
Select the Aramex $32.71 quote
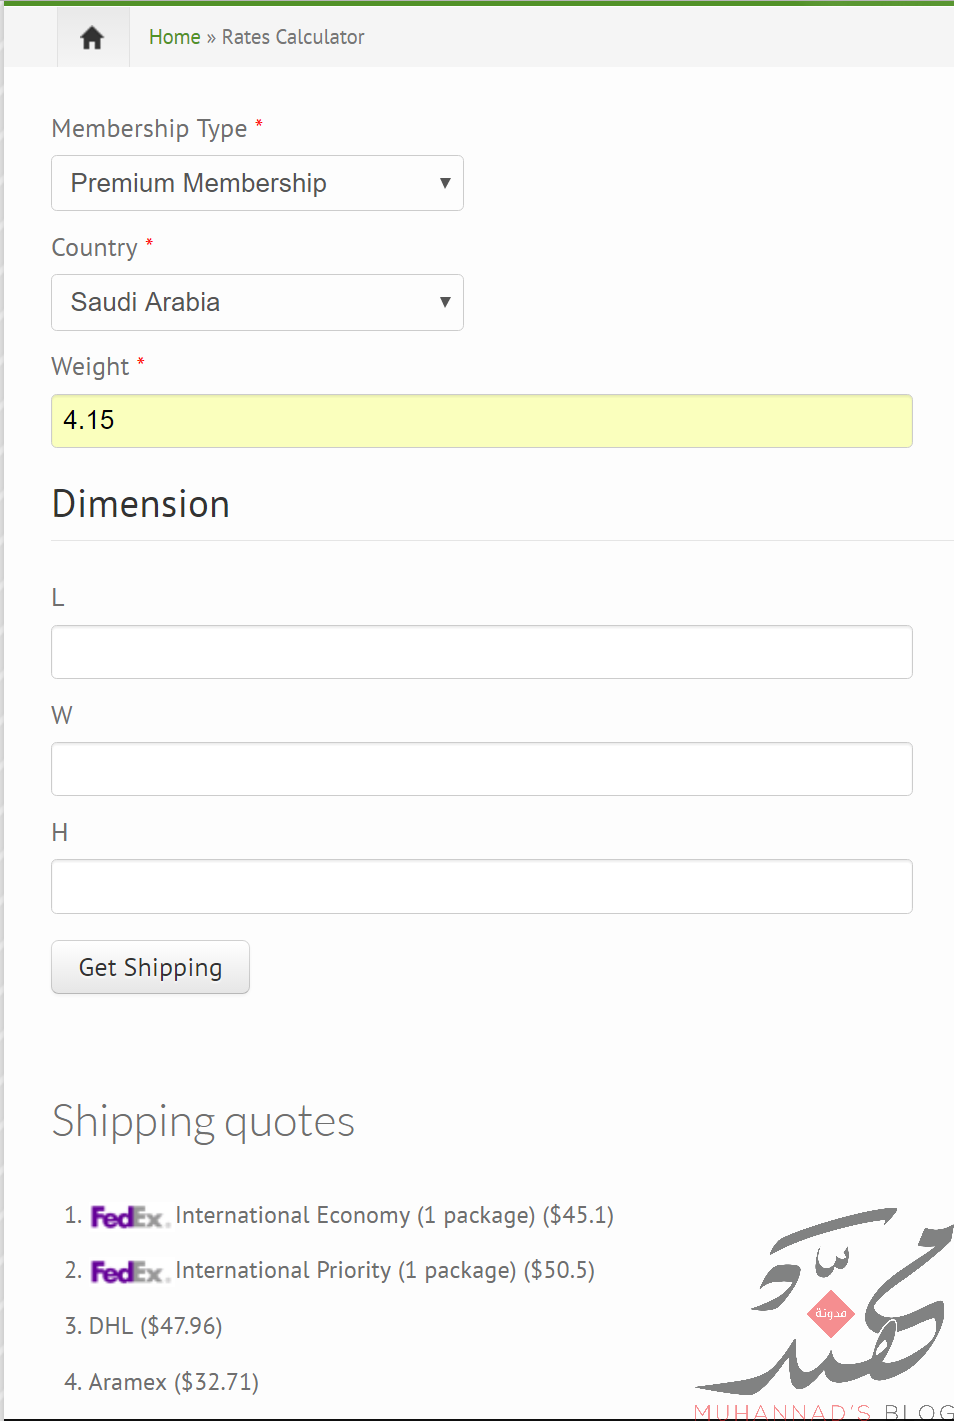click(x=173, y=1382)
